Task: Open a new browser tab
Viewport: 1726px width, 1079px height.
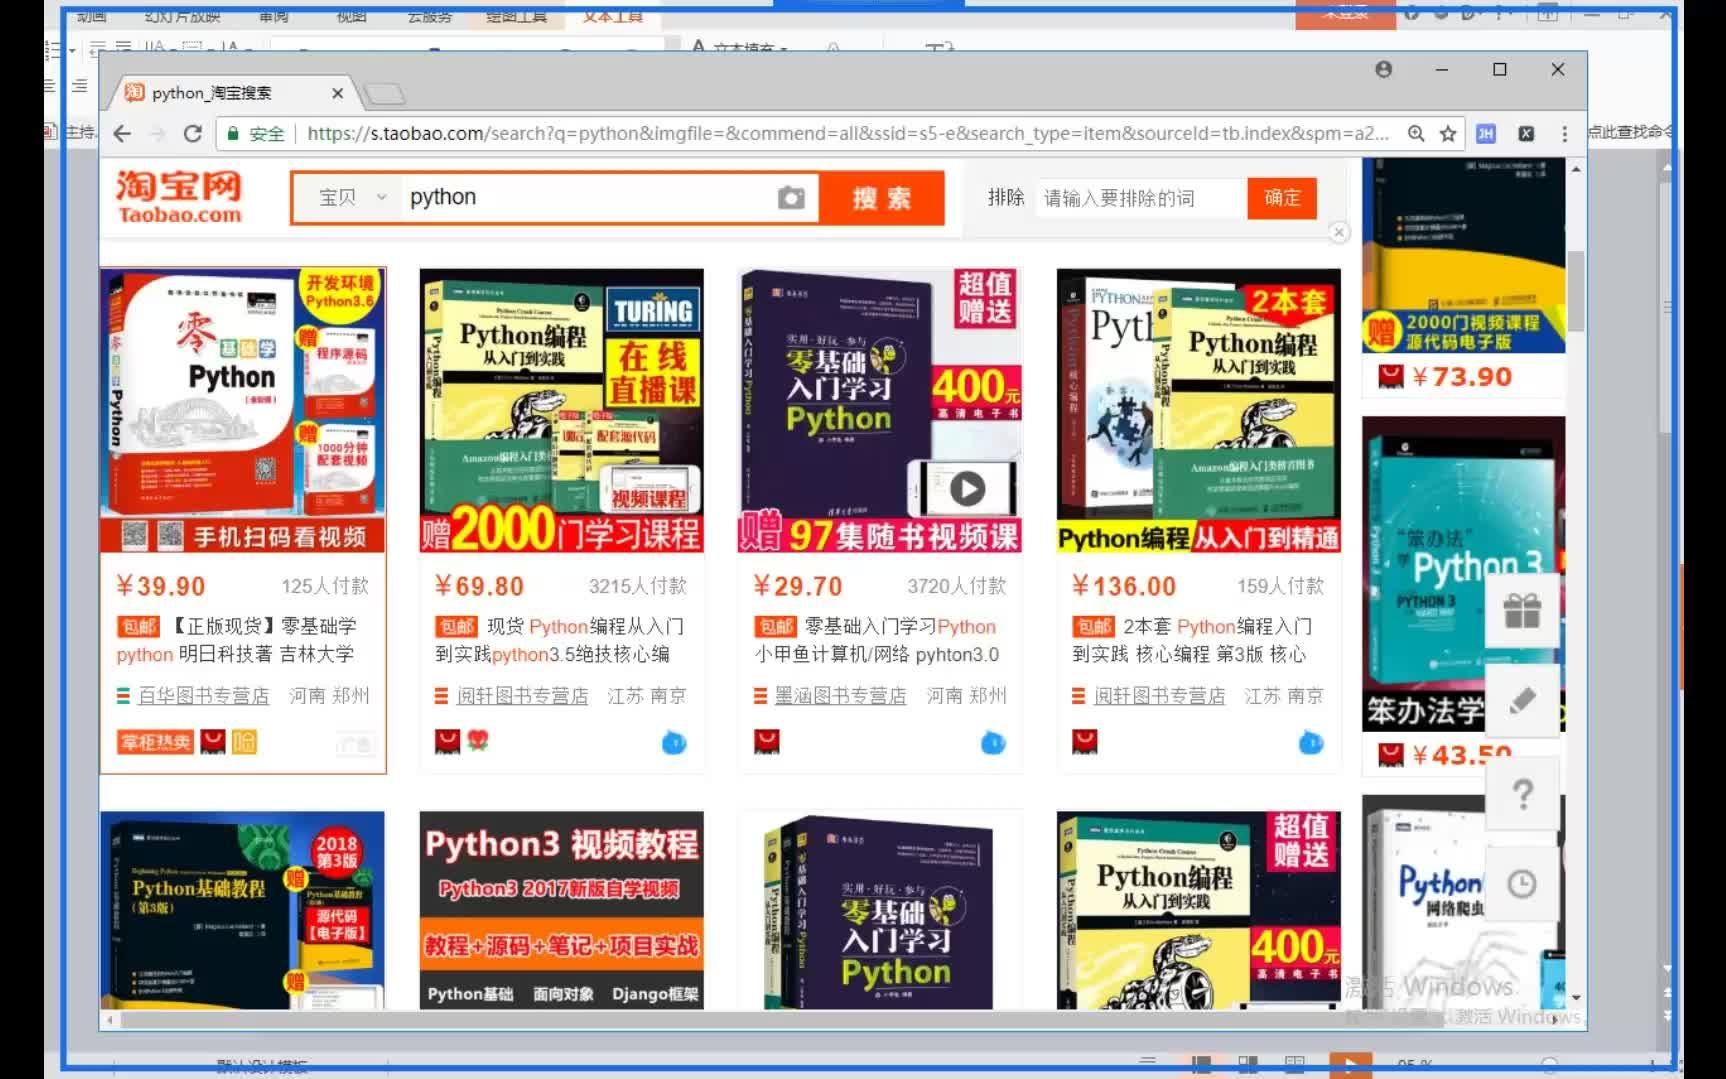Action: (x=385, y=95)
